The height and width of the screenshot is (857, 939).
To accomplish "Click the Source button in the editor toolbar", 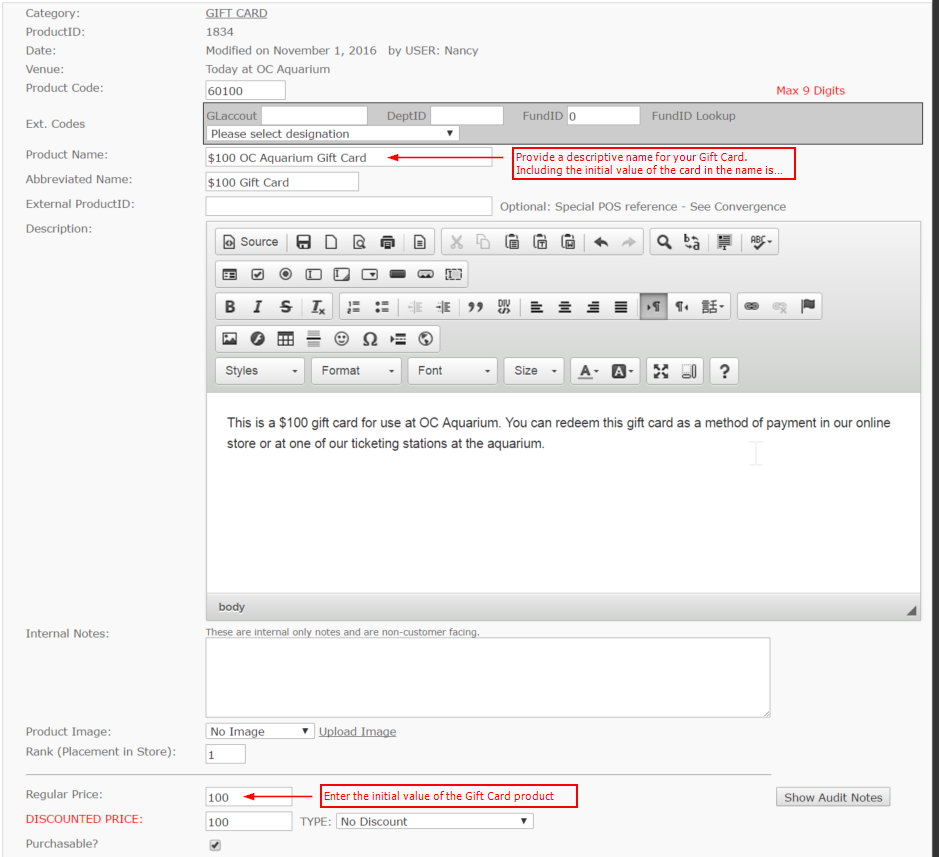I will 250,242.
